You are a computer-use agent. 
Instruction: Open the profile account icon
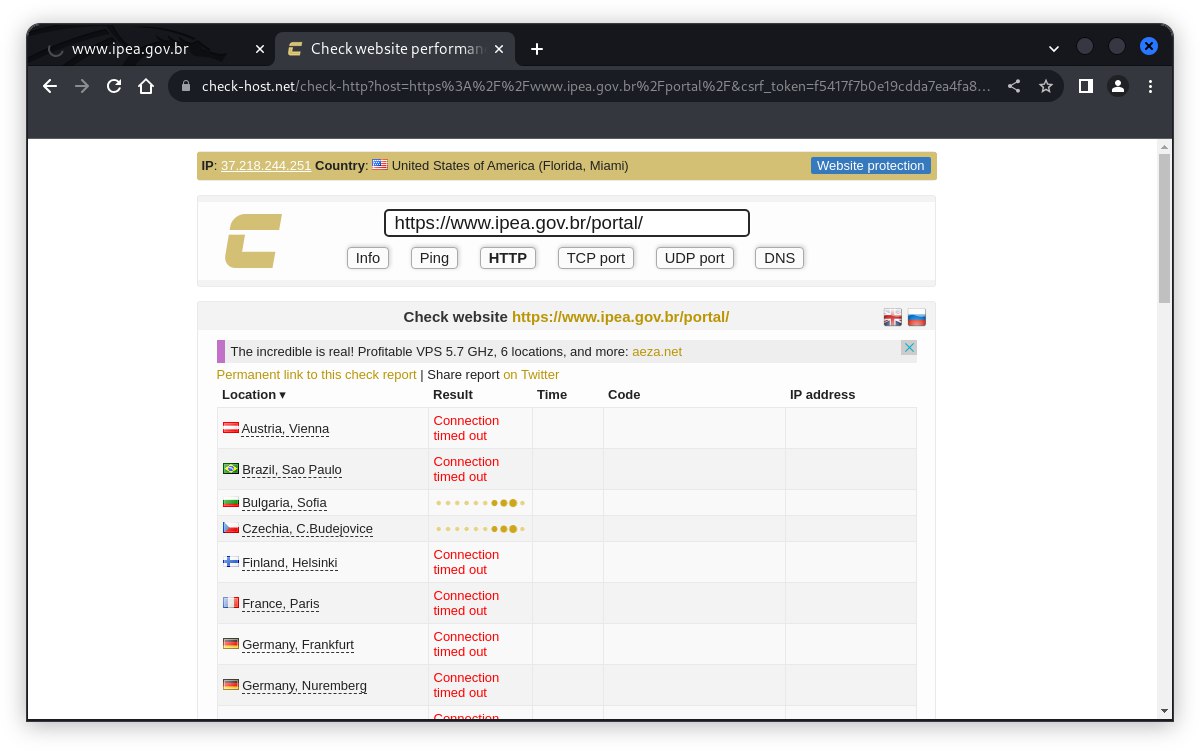click(1118, 86)
